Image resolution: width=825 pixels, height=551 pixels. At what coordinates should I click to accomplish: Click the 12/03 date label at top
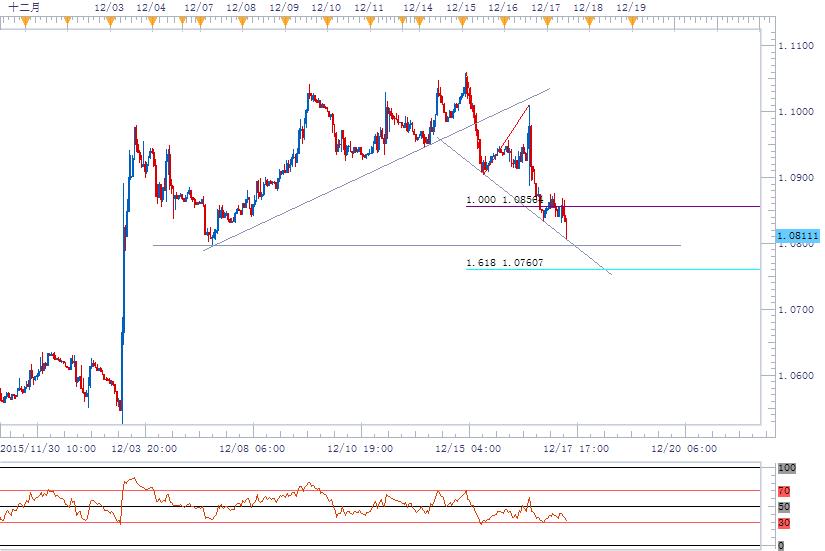tap(109, 8)
